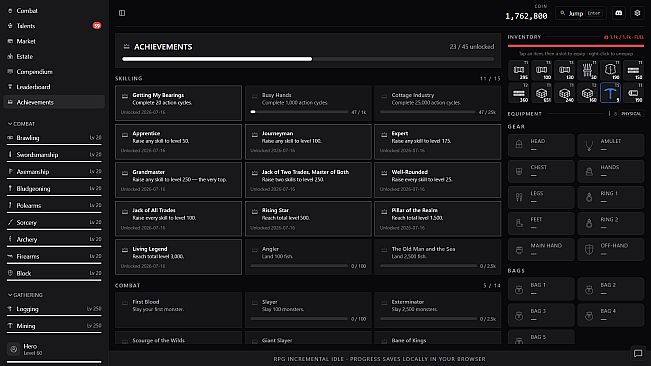Open the Leaderboard page
This screenshot has height=366, width=651.
[x=54, y=87]
